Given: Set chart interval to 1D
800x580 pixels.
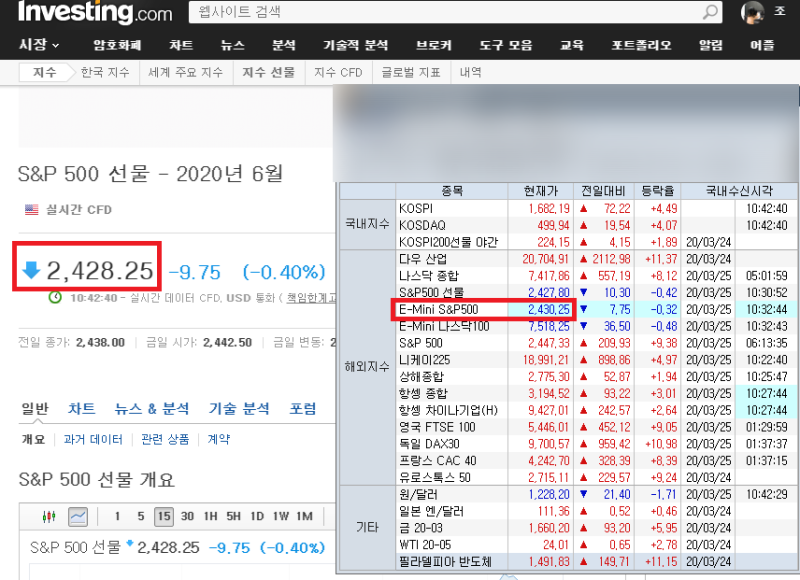Looking at the screenshot, I should [257, 516].
